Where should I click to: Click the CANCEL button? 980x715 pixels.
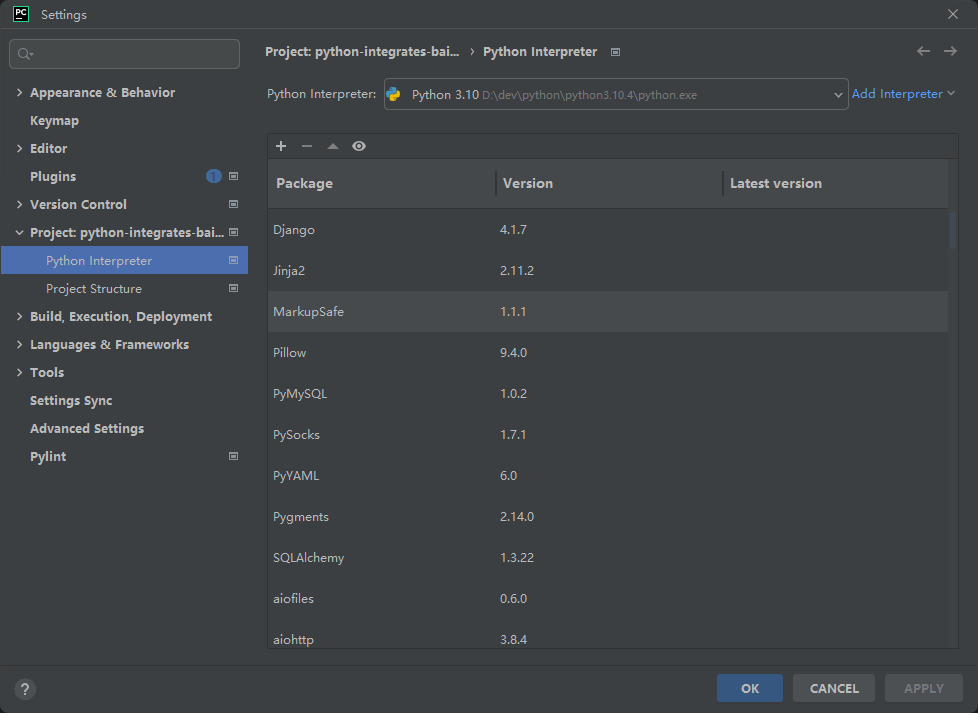click(x=834, y=688)
